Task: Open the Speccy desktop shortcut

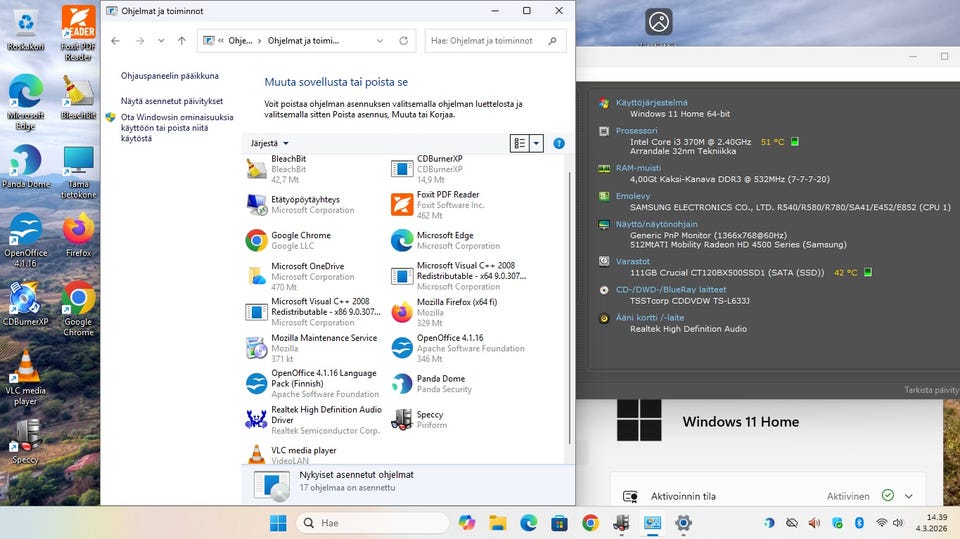Action: 26,441
